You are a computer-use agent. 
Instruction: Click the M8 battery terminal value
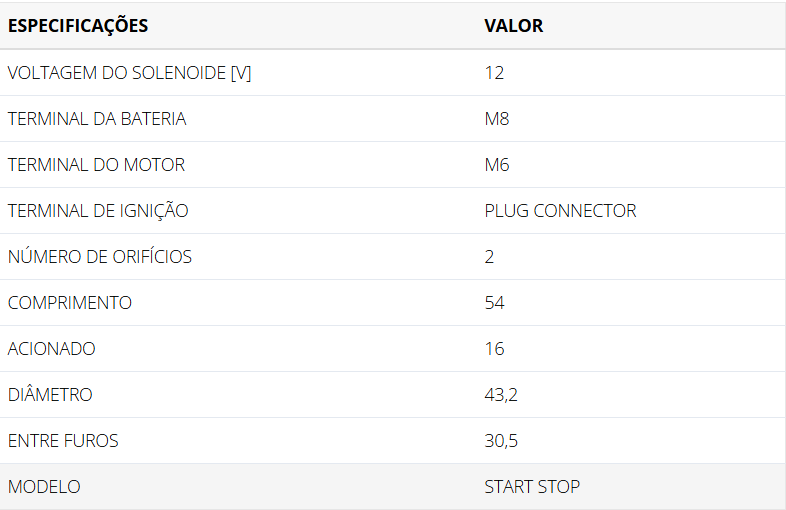pos(497,119)
